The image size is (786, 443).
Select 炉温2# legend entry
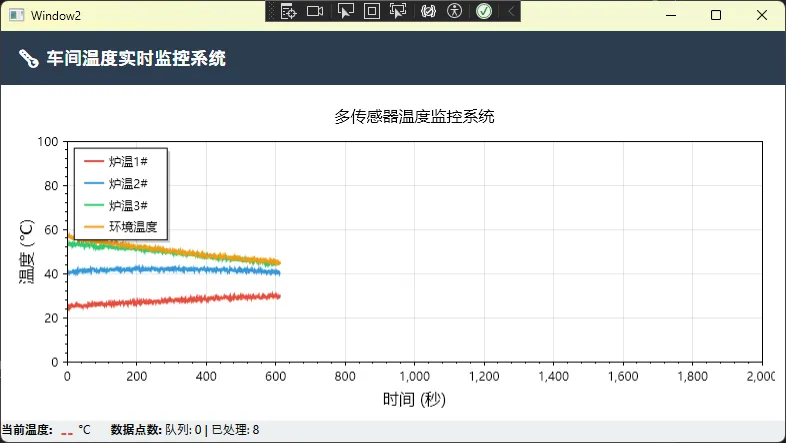[x=128, y=183]
